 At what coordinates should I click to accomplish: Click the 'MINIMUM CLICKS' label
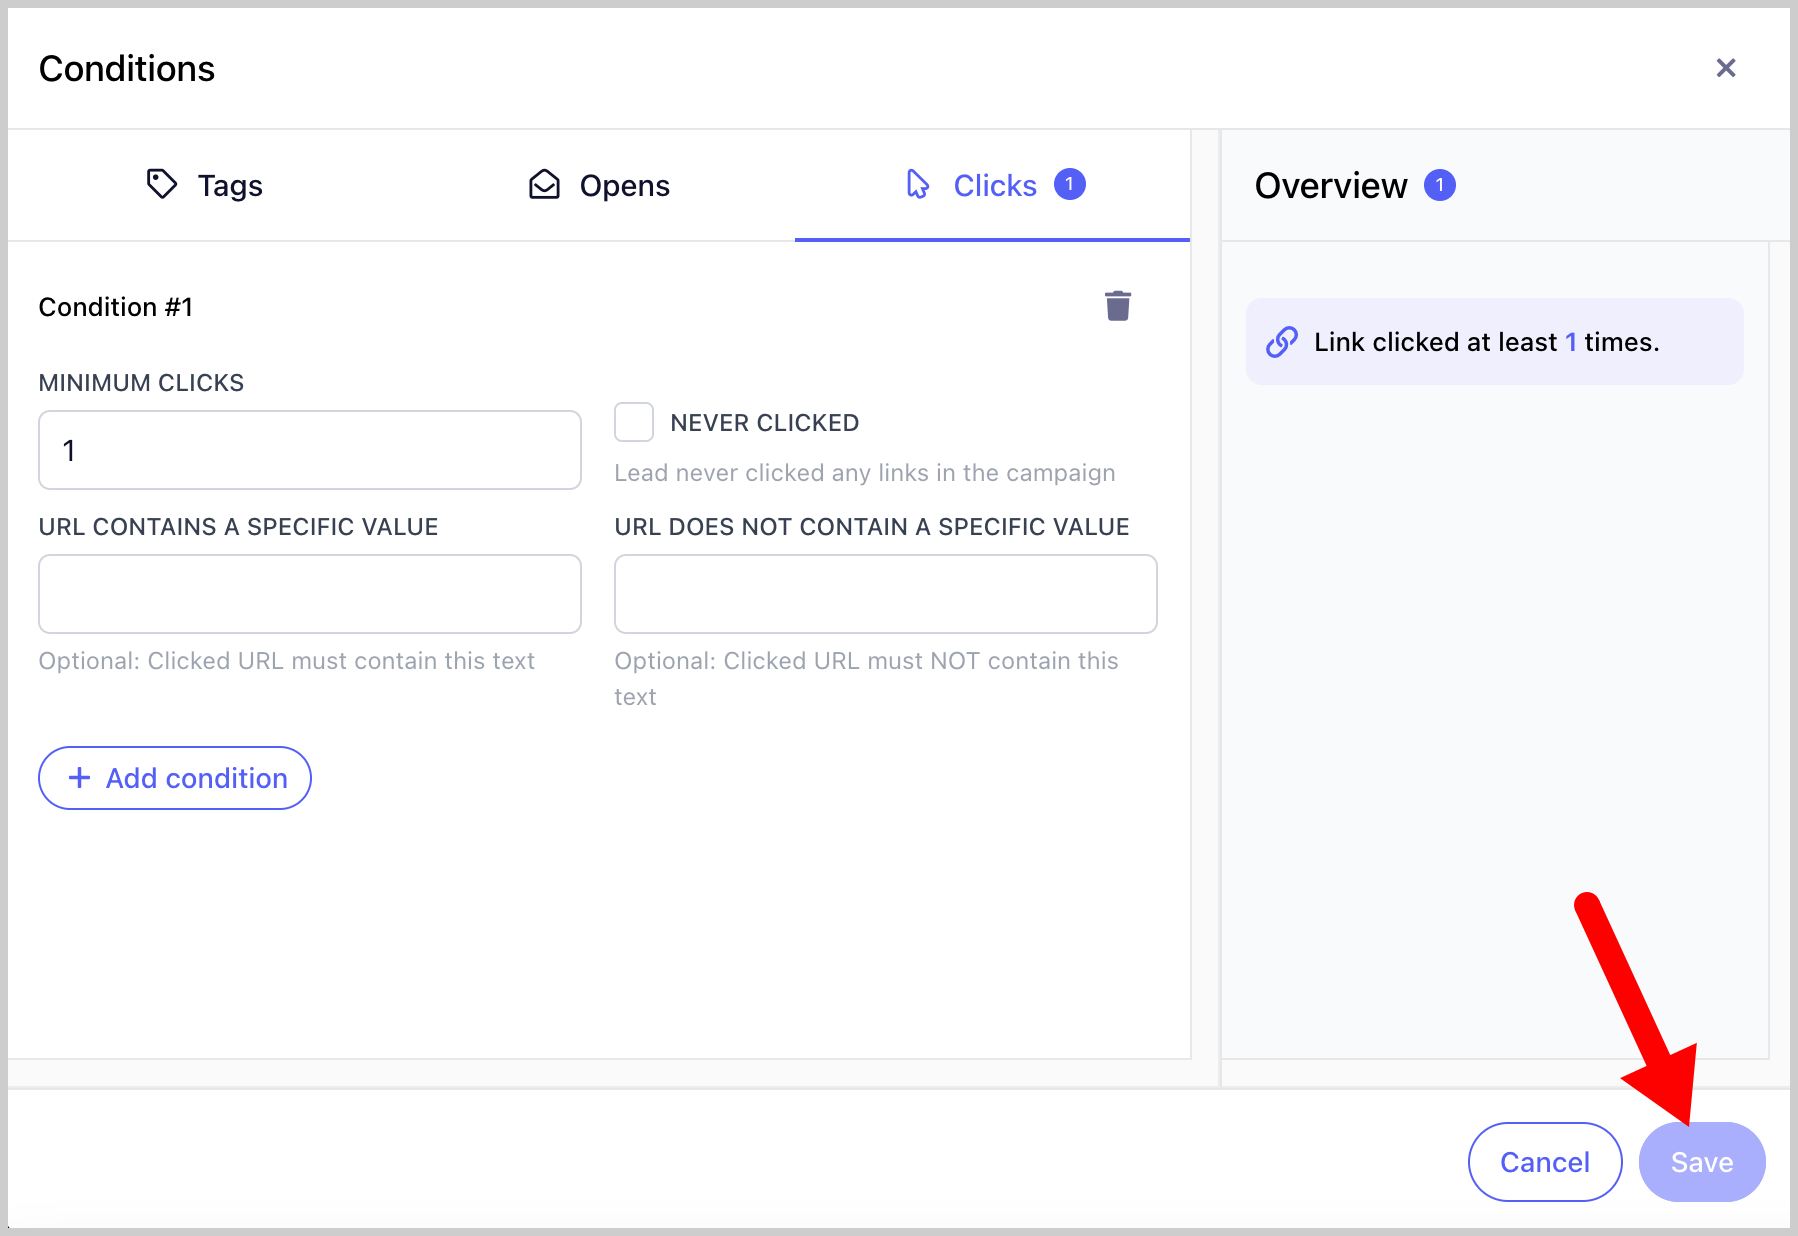[x=141, y=383]
